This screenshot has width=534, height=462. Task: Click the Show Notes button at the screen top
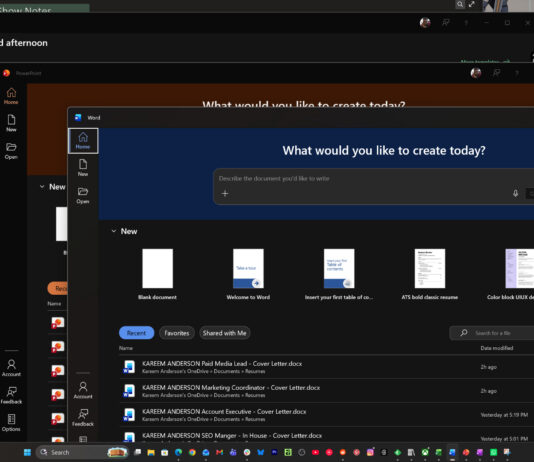point(44,7)
